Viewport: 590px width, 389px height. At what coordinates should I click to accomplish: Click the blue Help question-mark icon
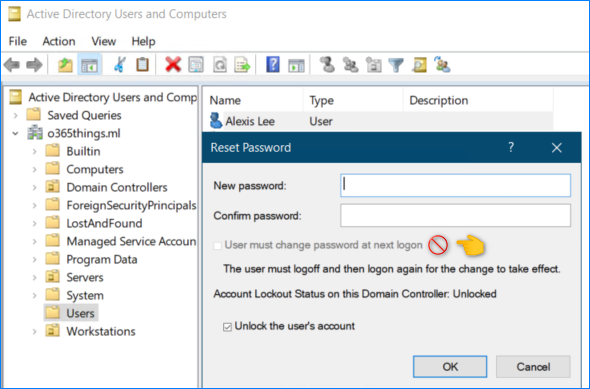[273, 64]
